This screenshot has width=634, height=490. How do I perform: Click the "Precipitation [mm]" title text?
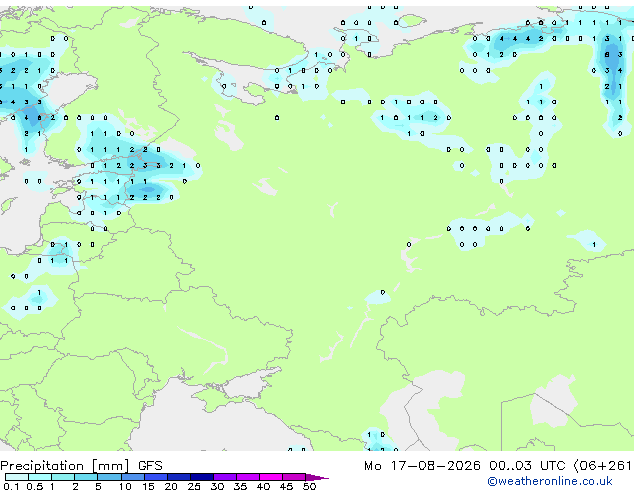pos(65,466)
